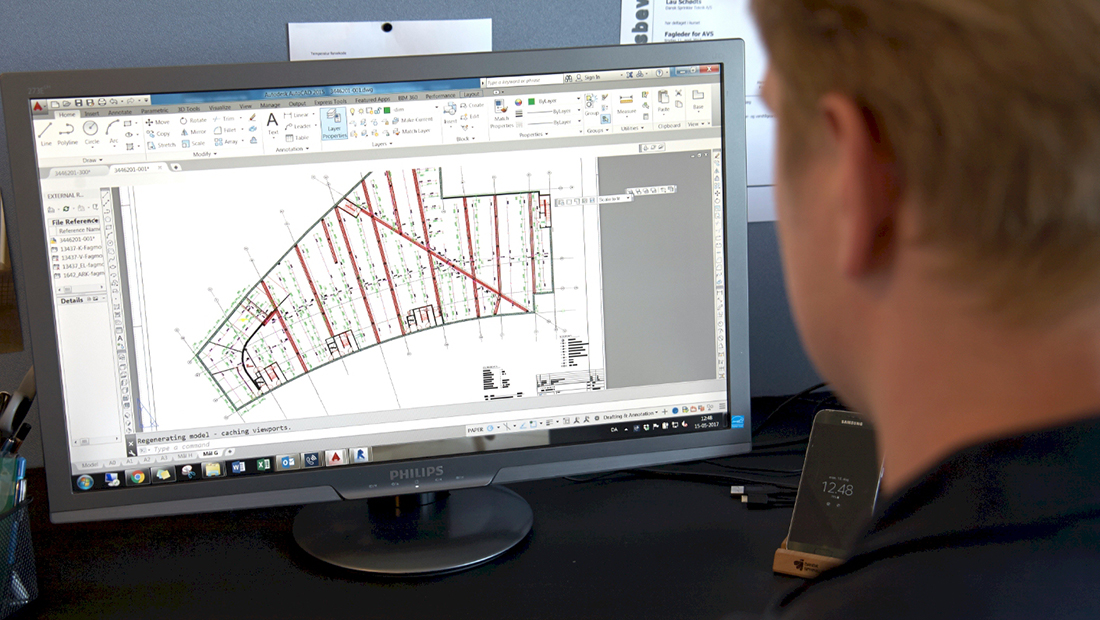Select the Measure utility
This screenshot has width=1100, height=620.
pyautogui.click(x=626, y=103)
